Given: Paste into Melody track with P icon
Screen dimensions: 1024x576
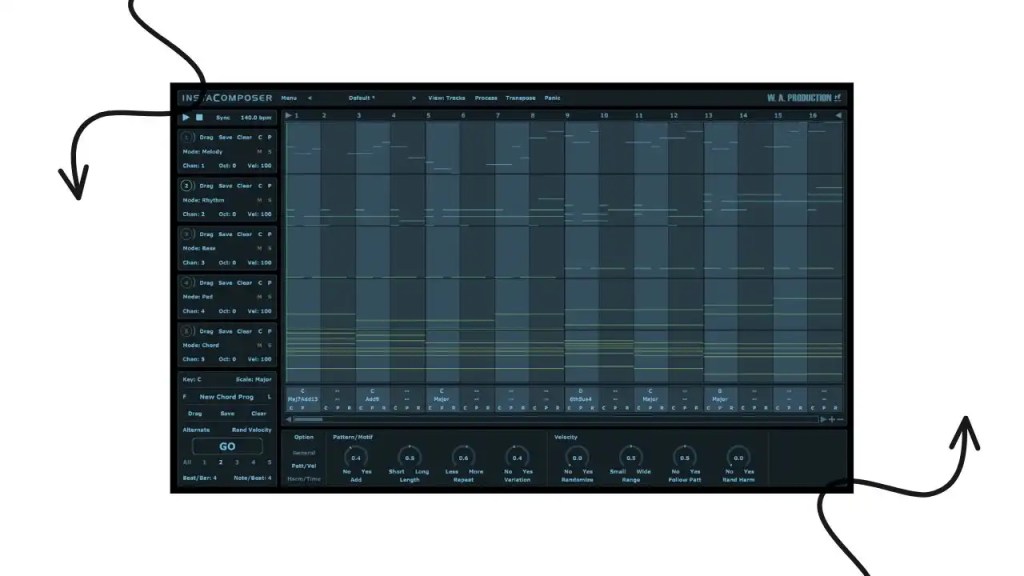Looking at the screenshot, I should 269,137.
